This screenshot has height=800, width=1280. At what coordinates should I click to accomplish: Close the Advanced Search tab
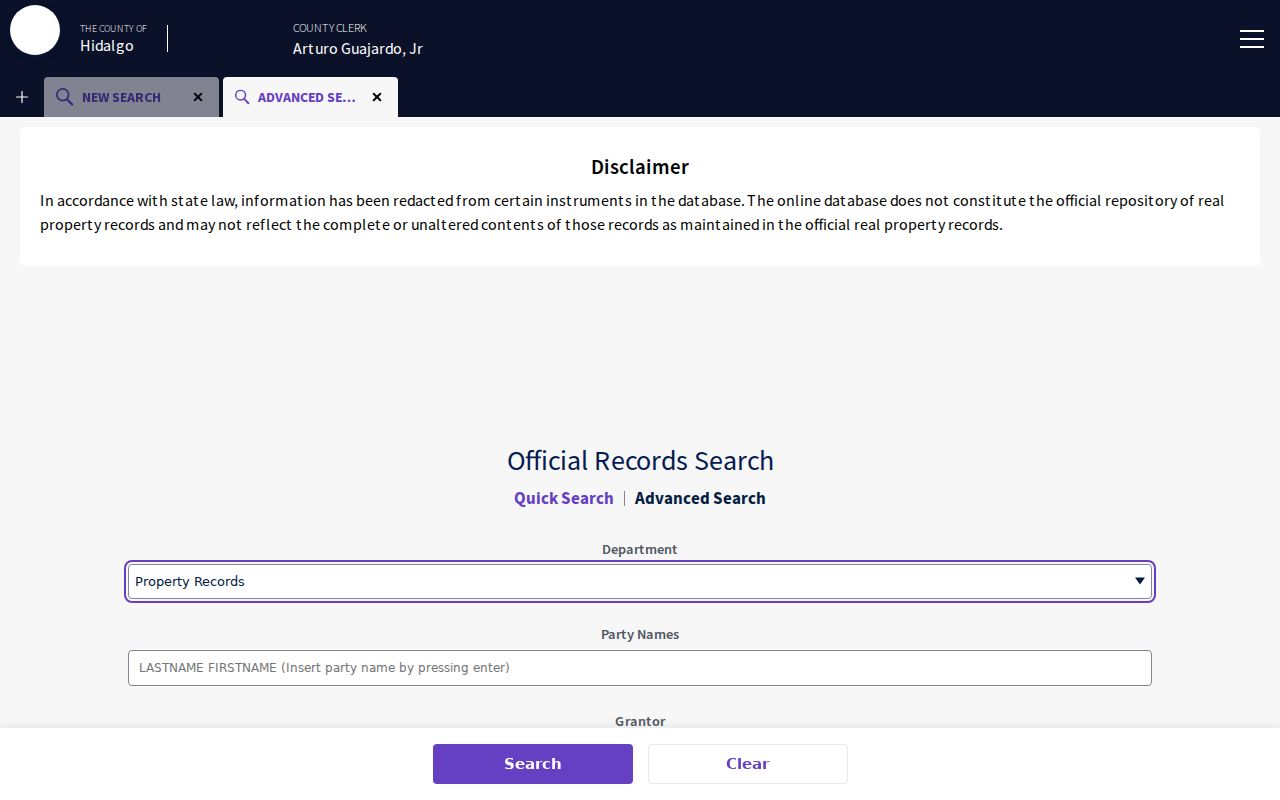tap(377, 97)
